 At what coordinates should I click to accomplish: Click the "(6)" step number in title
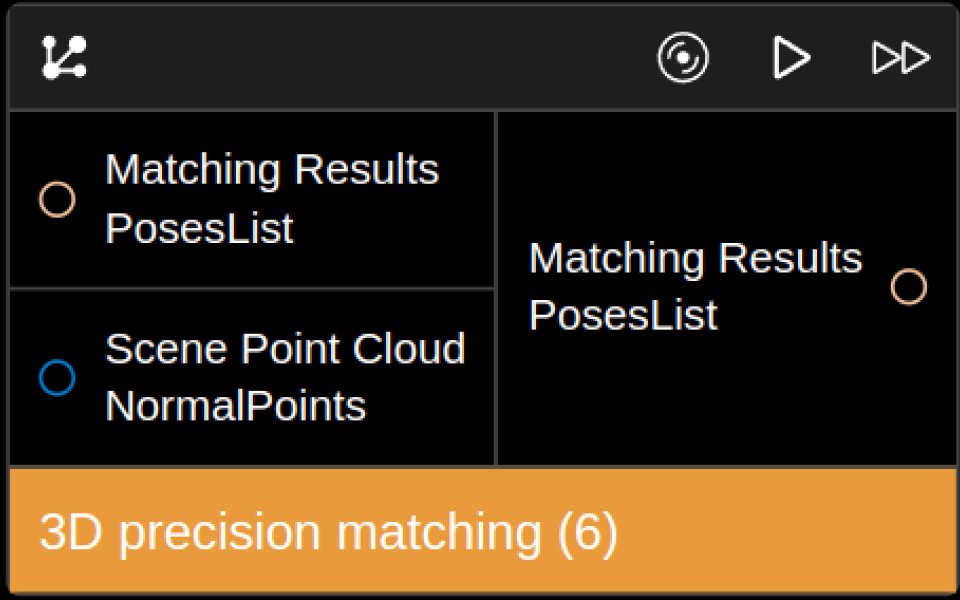pos(587,533)
